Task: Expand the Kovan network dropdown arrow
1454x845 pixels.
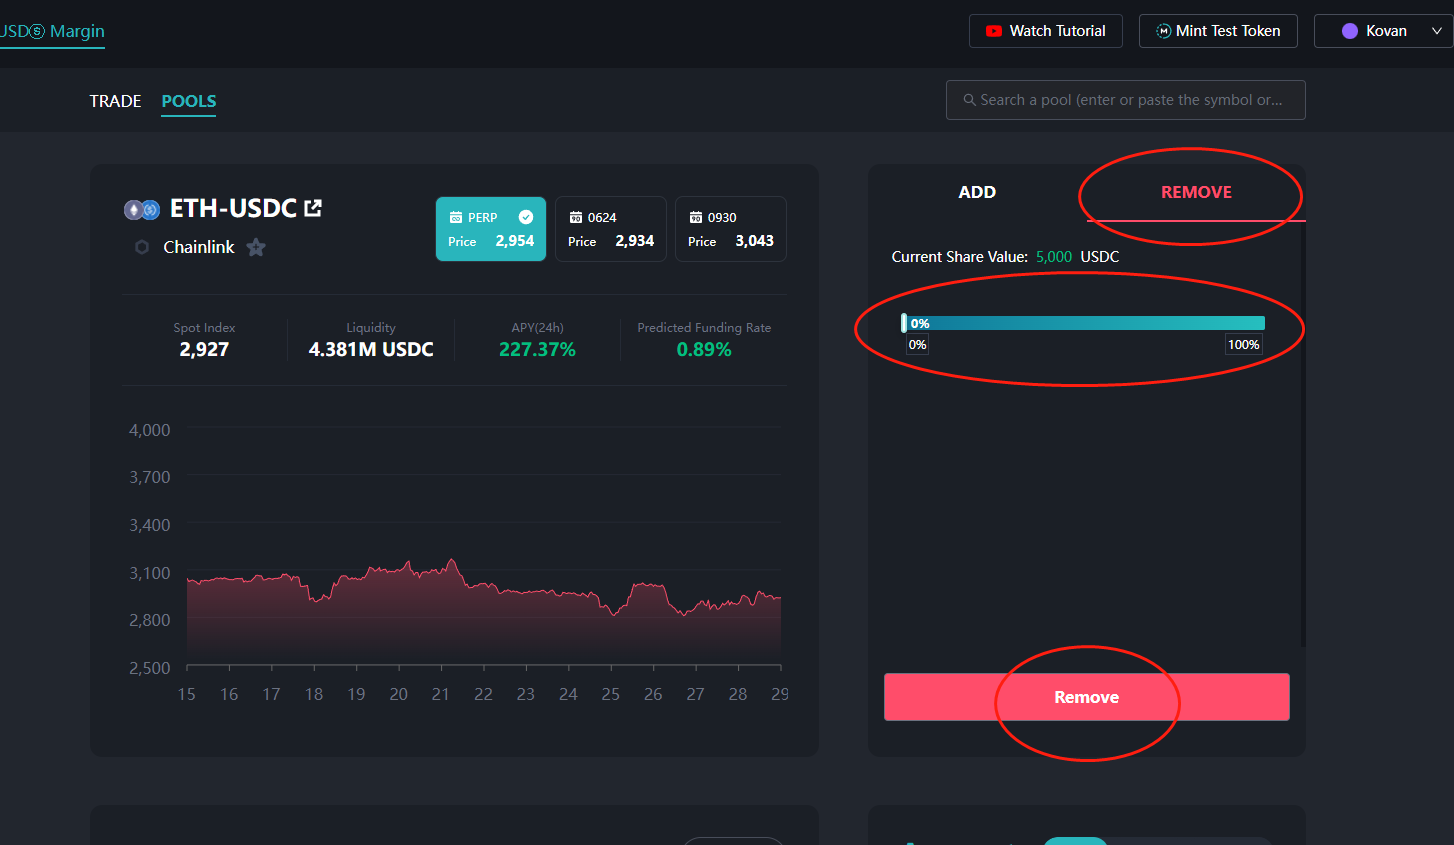Action: point(1437,31)
